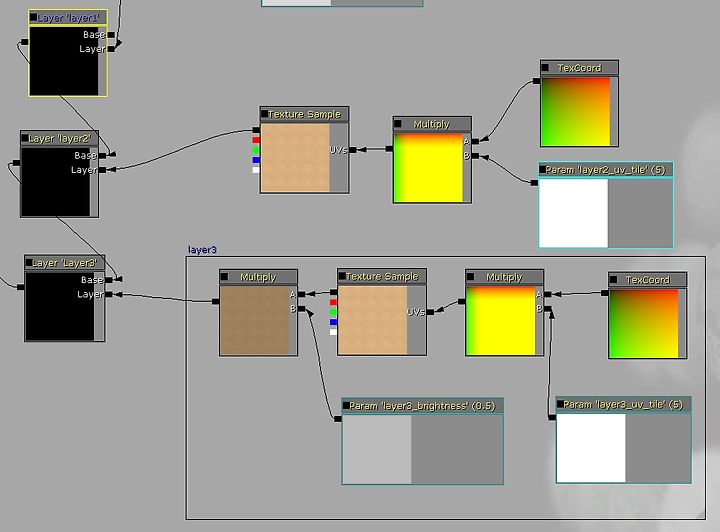The width and height of the screenshot is (720, 532).
Task: Click A pin of Multiply connected to layer3_brightness
Action: pos(302,294)
